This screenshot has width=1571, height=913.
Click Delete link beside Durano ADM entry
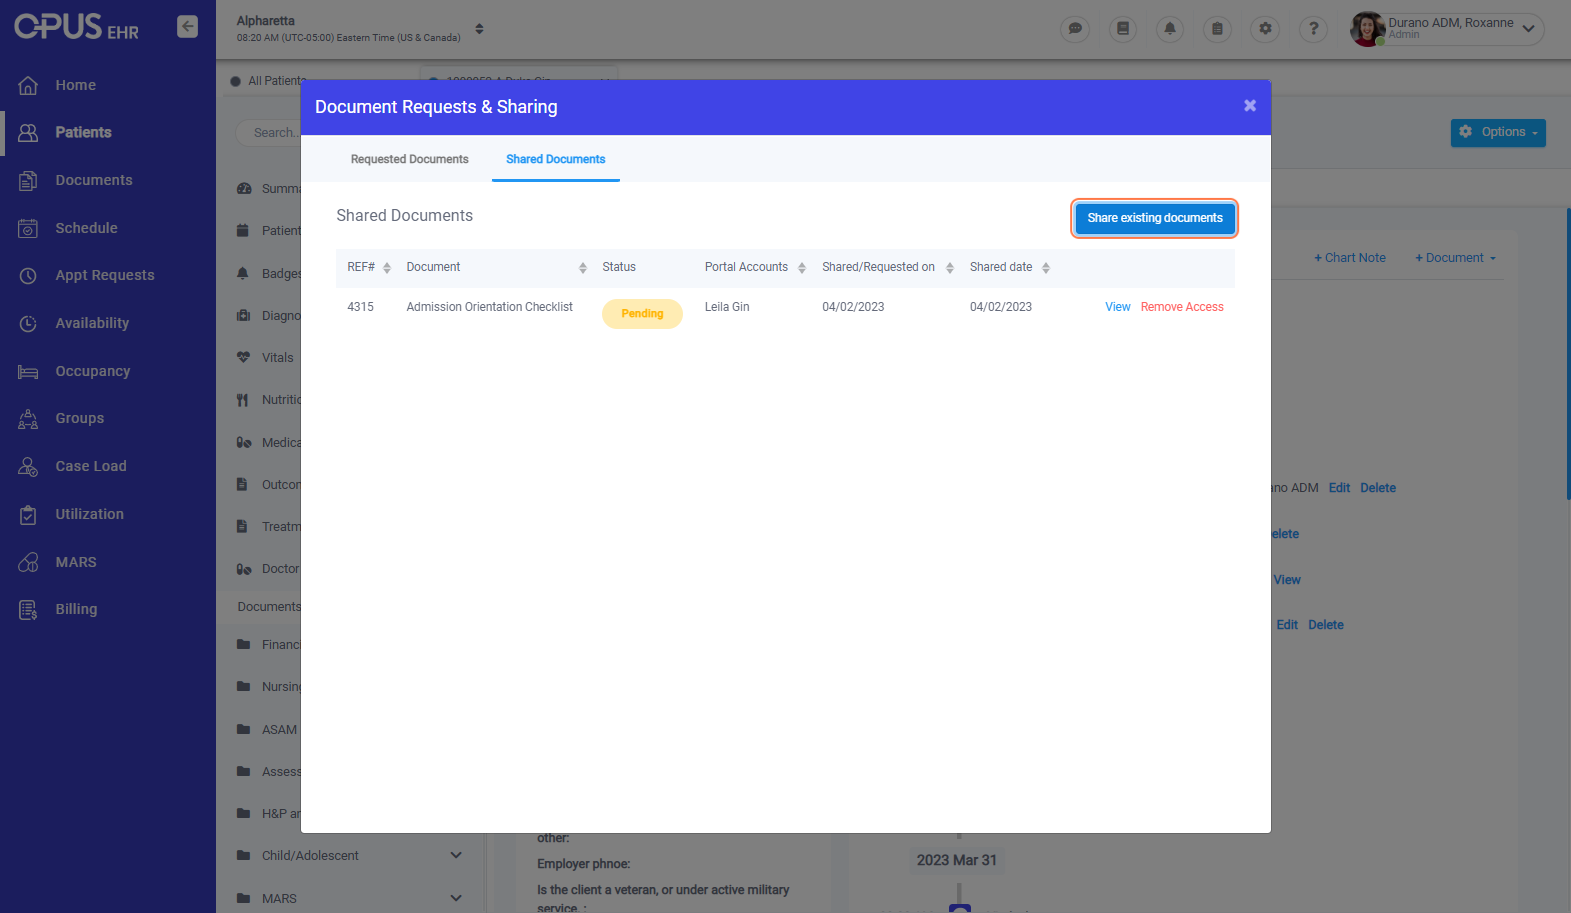click(1377, 488)
